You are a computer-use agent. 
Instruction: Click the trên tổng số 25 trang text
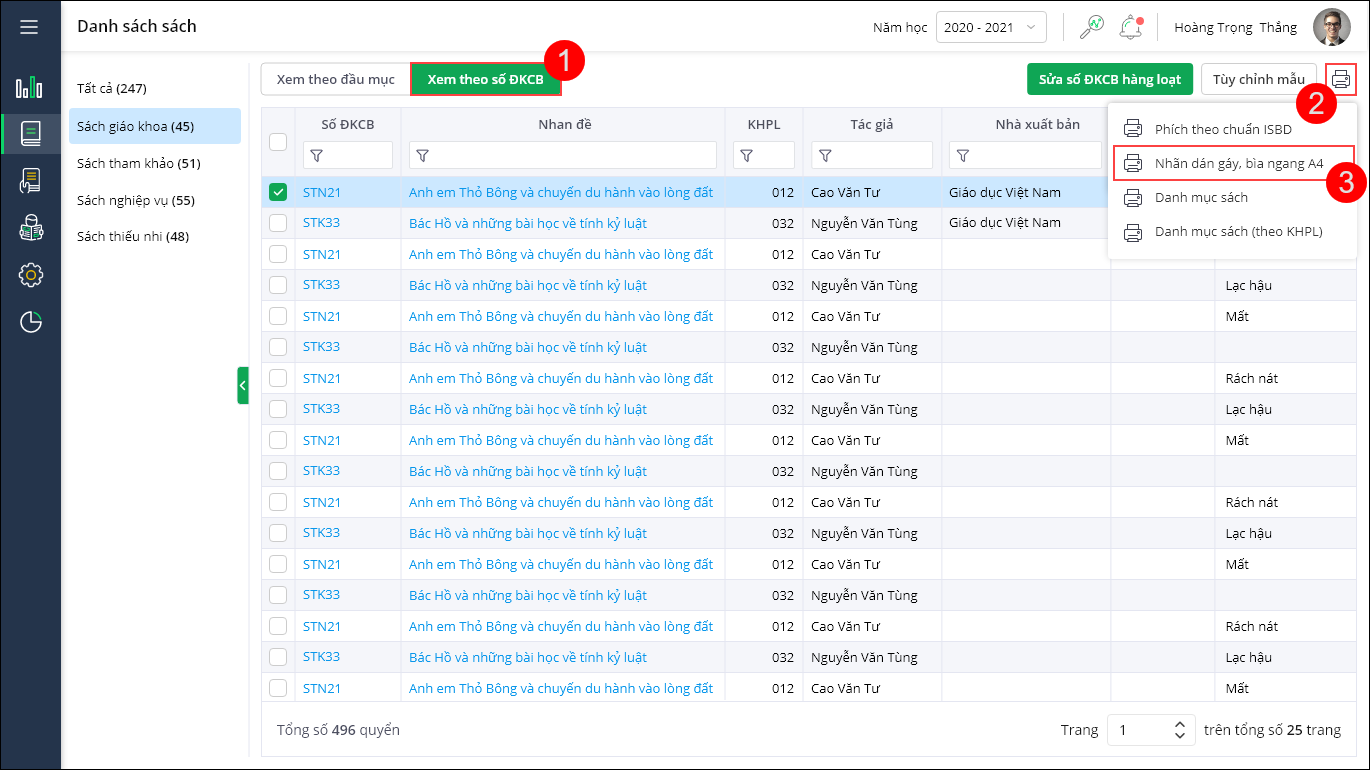point(1272,730)
